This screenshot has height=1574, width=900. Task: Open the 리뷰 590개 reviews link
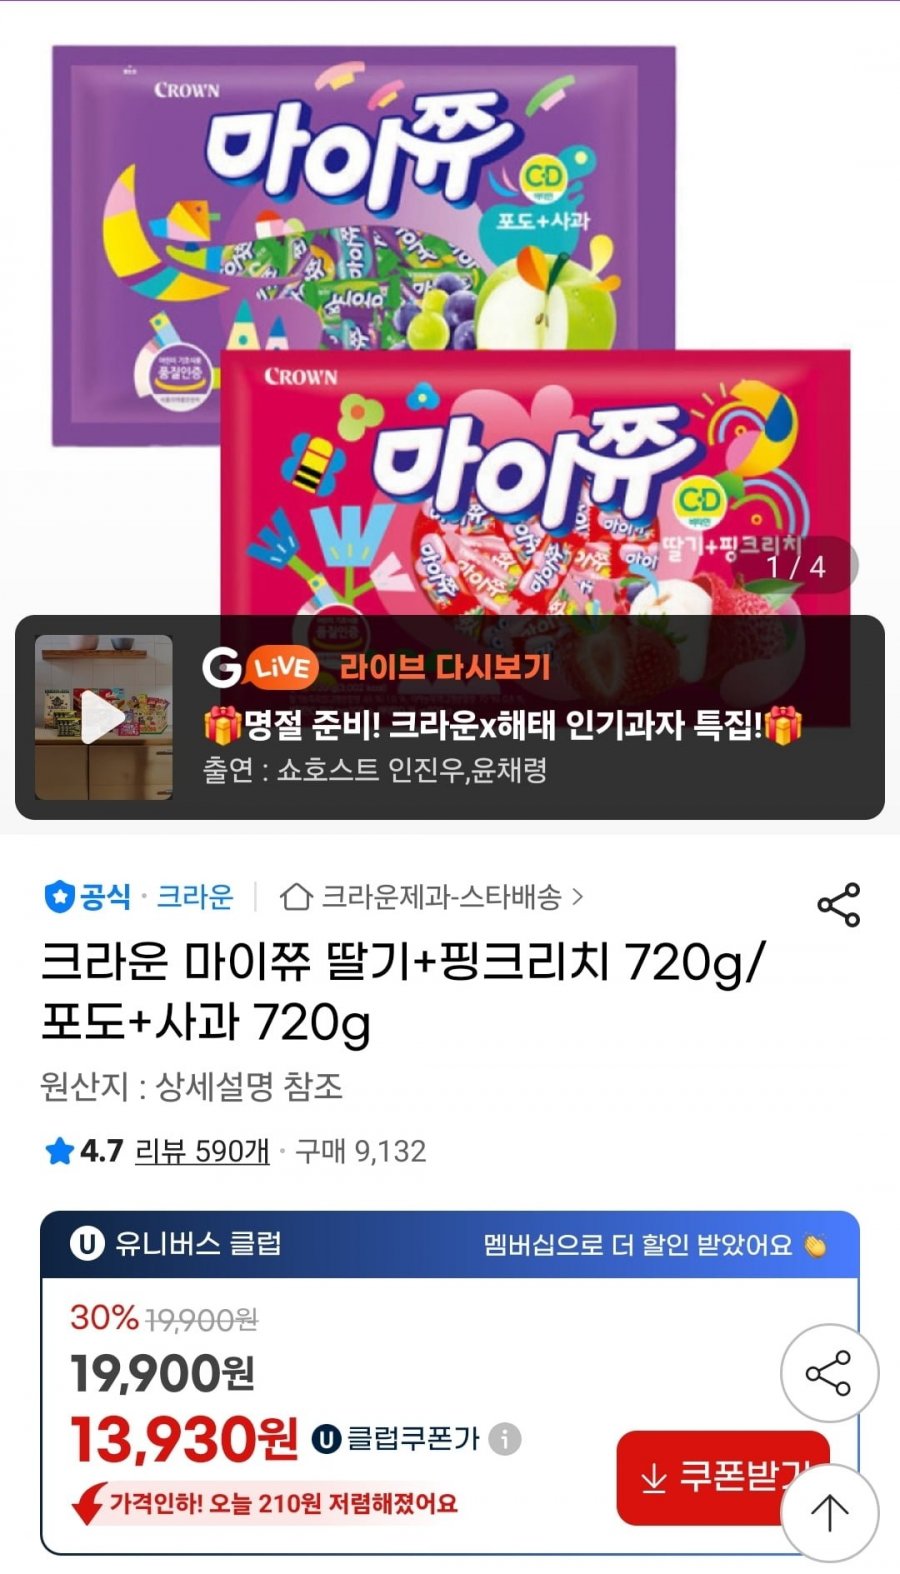[202, 1151]
